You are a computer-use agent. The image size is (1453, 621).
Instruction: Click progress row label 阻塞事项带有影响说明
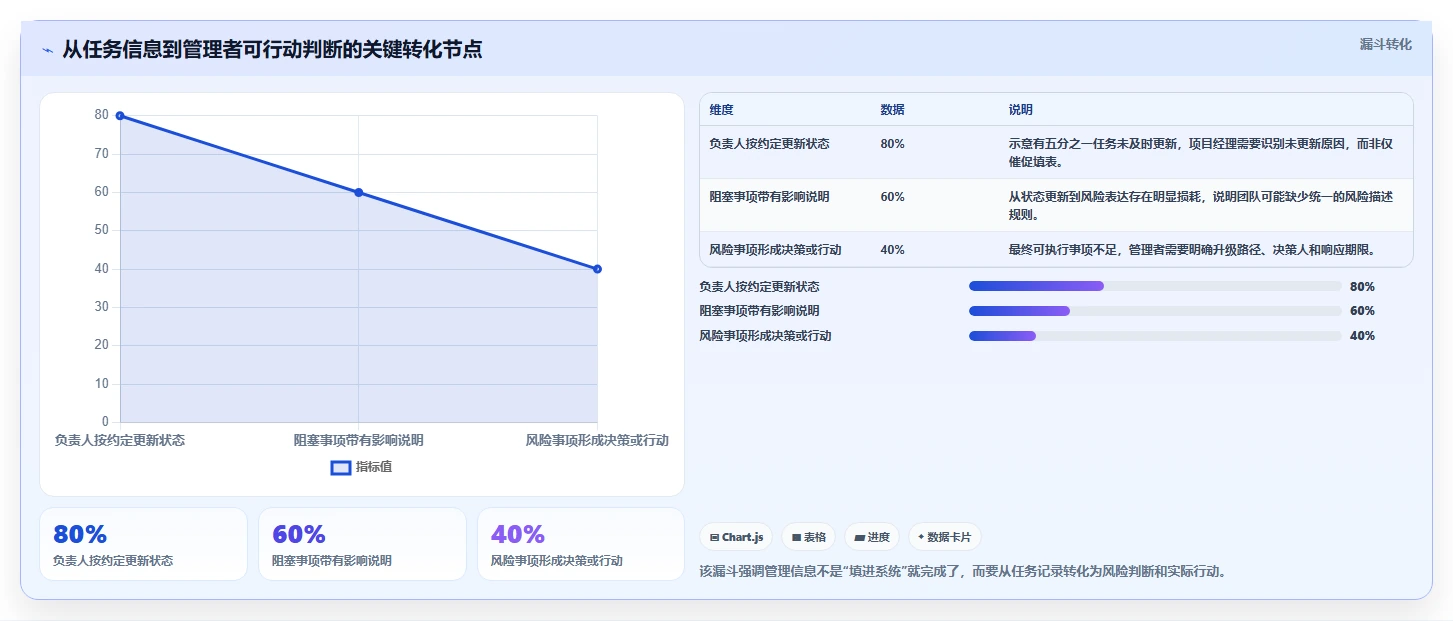coord(759,311)
